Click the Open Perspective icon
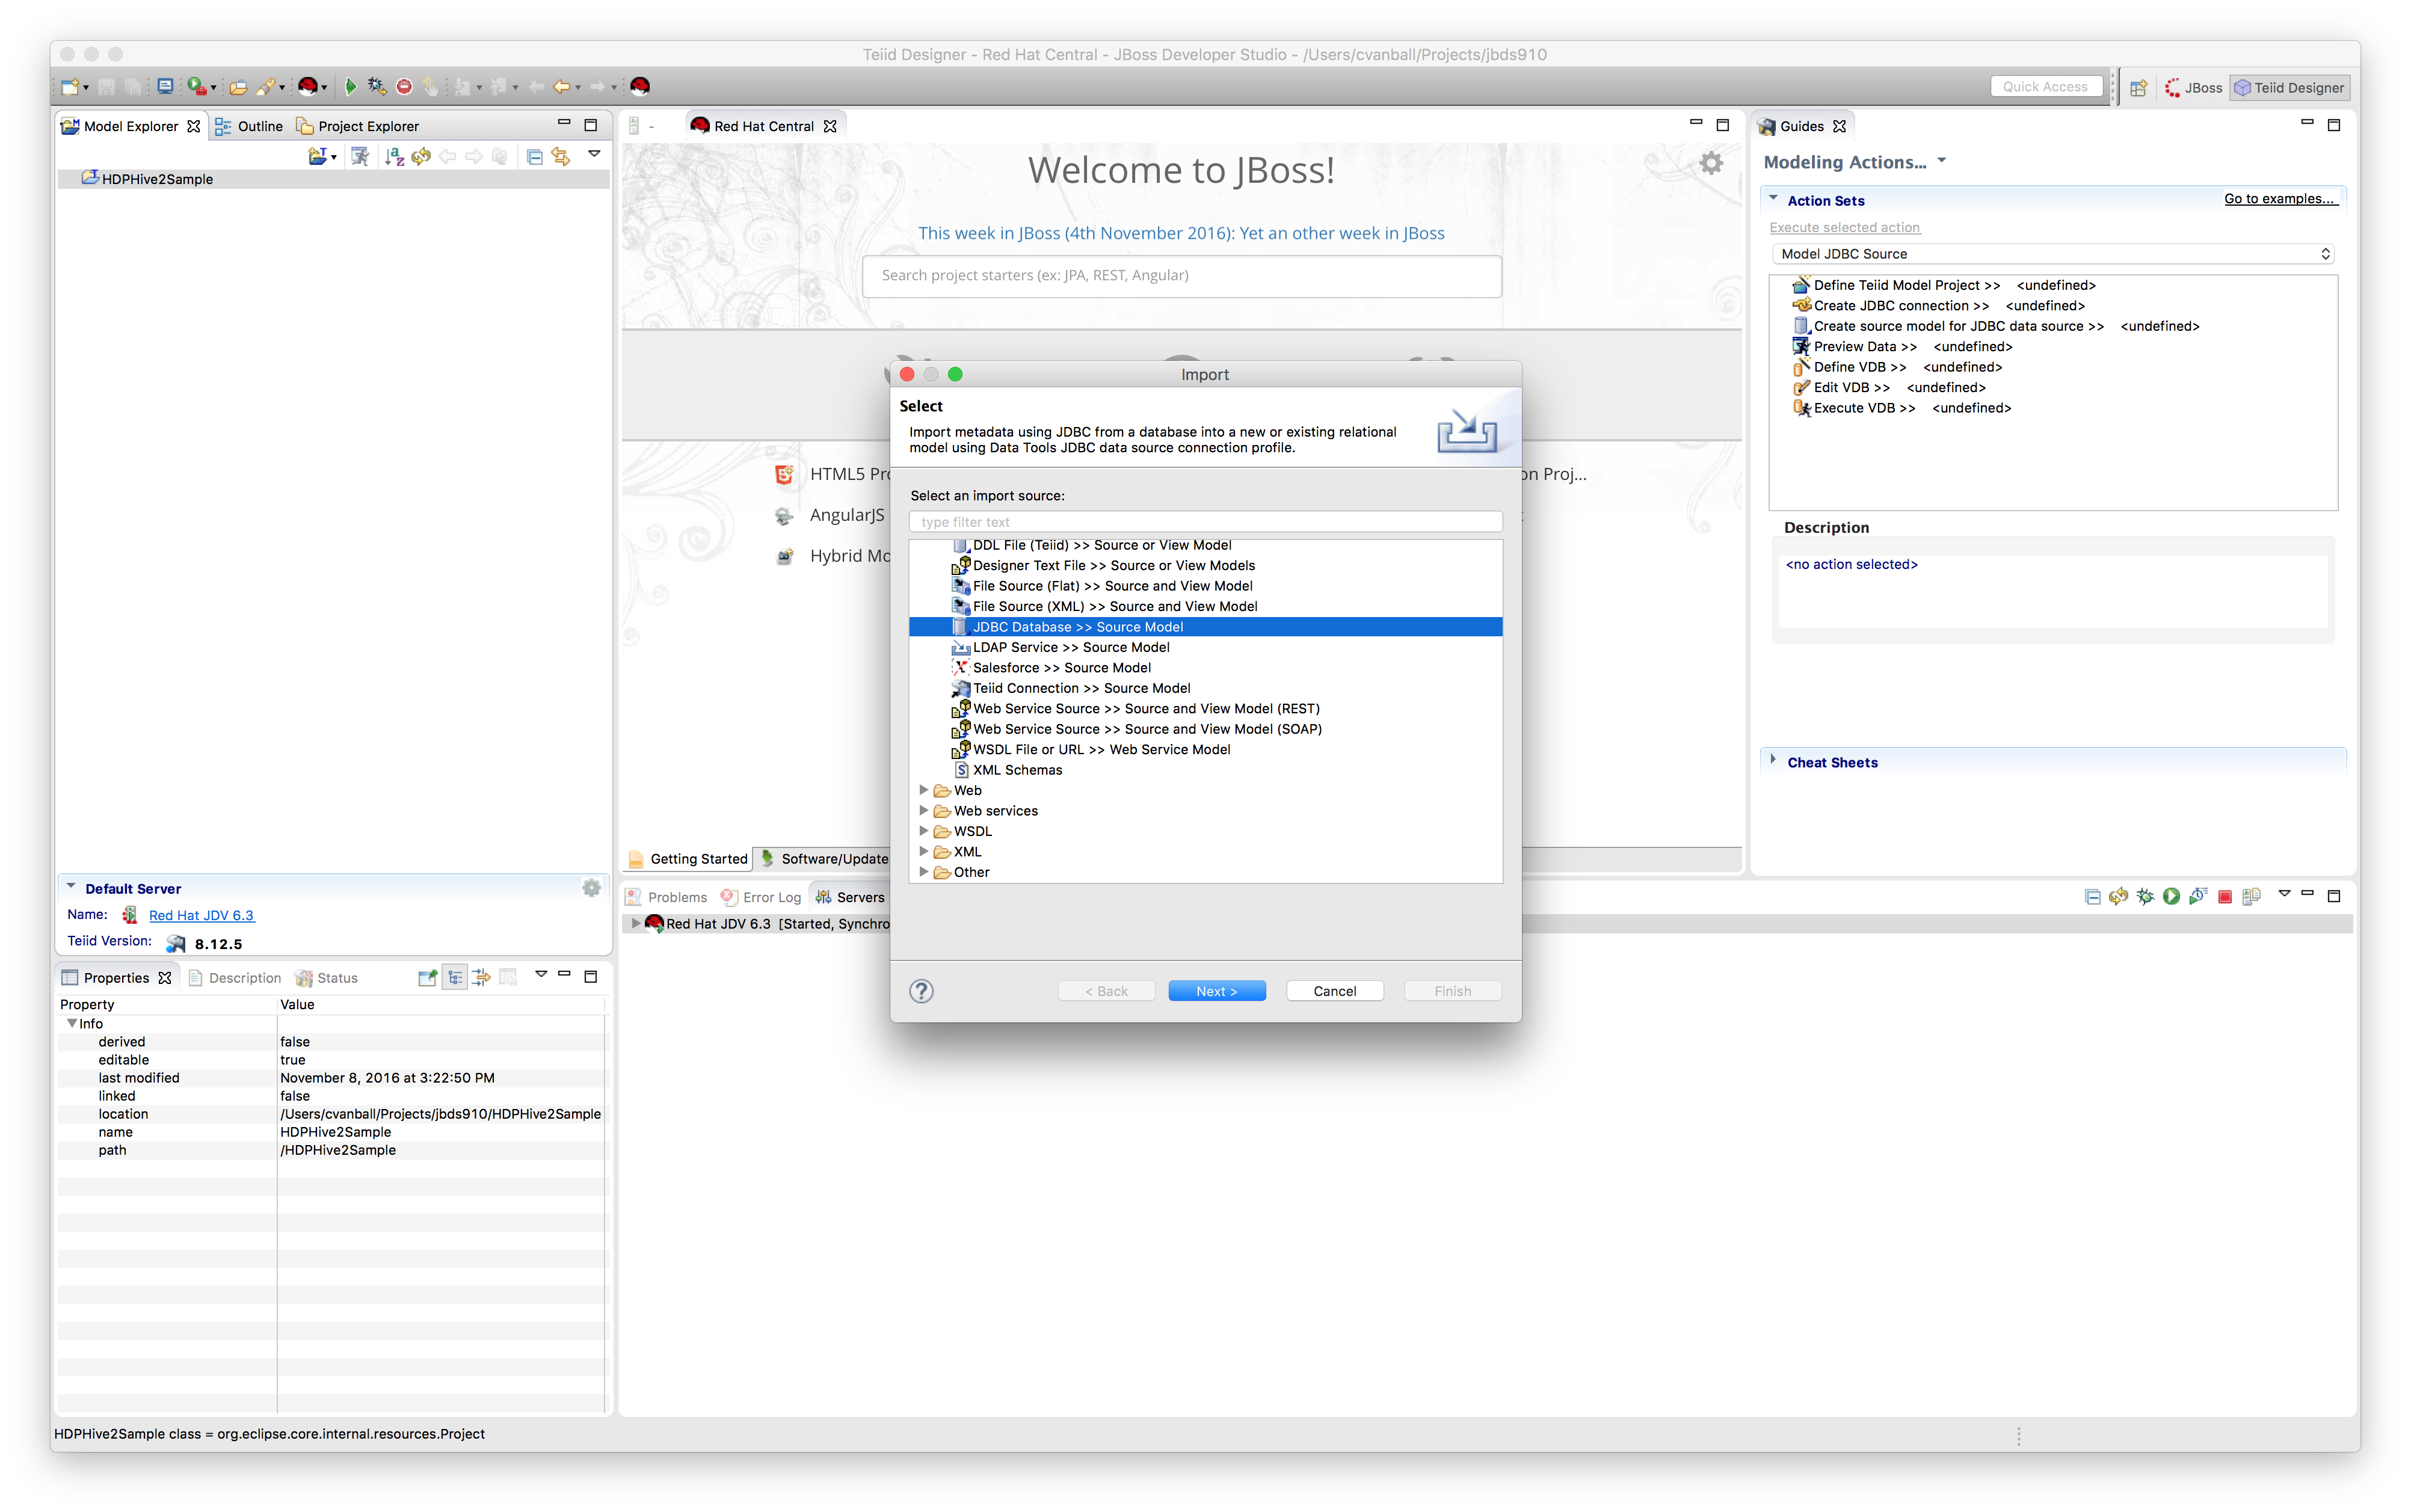The height and width of the screenshot is (1512, 2411). pos(2138,88)
